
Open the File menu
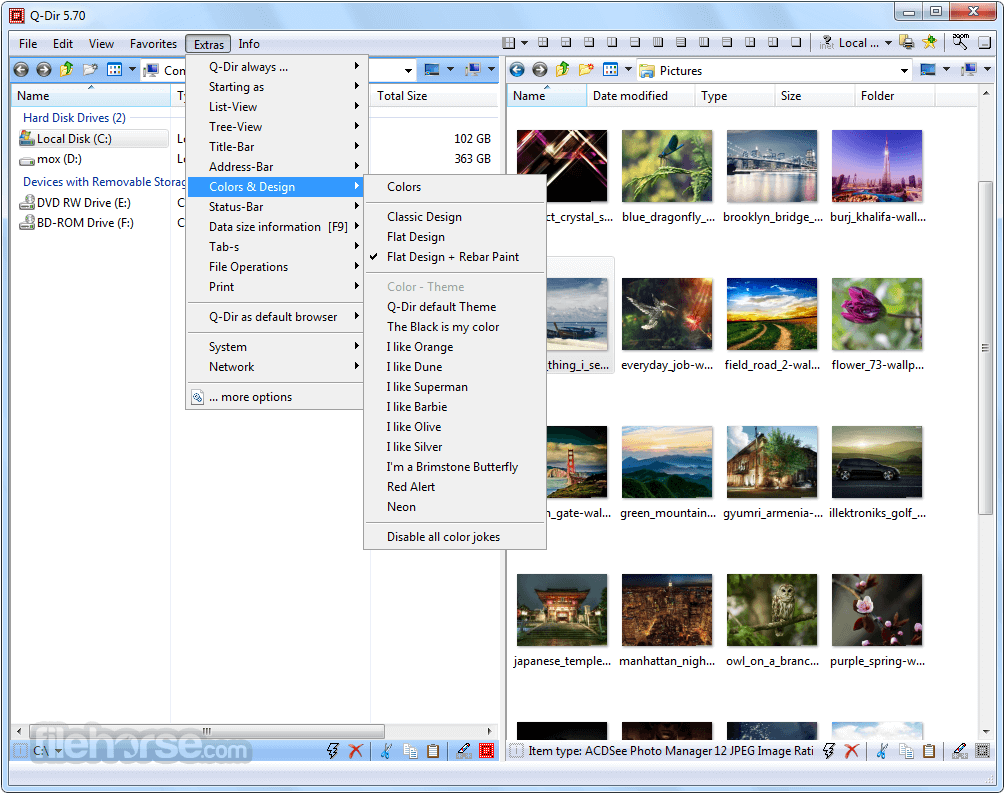[x=28, y=44]
